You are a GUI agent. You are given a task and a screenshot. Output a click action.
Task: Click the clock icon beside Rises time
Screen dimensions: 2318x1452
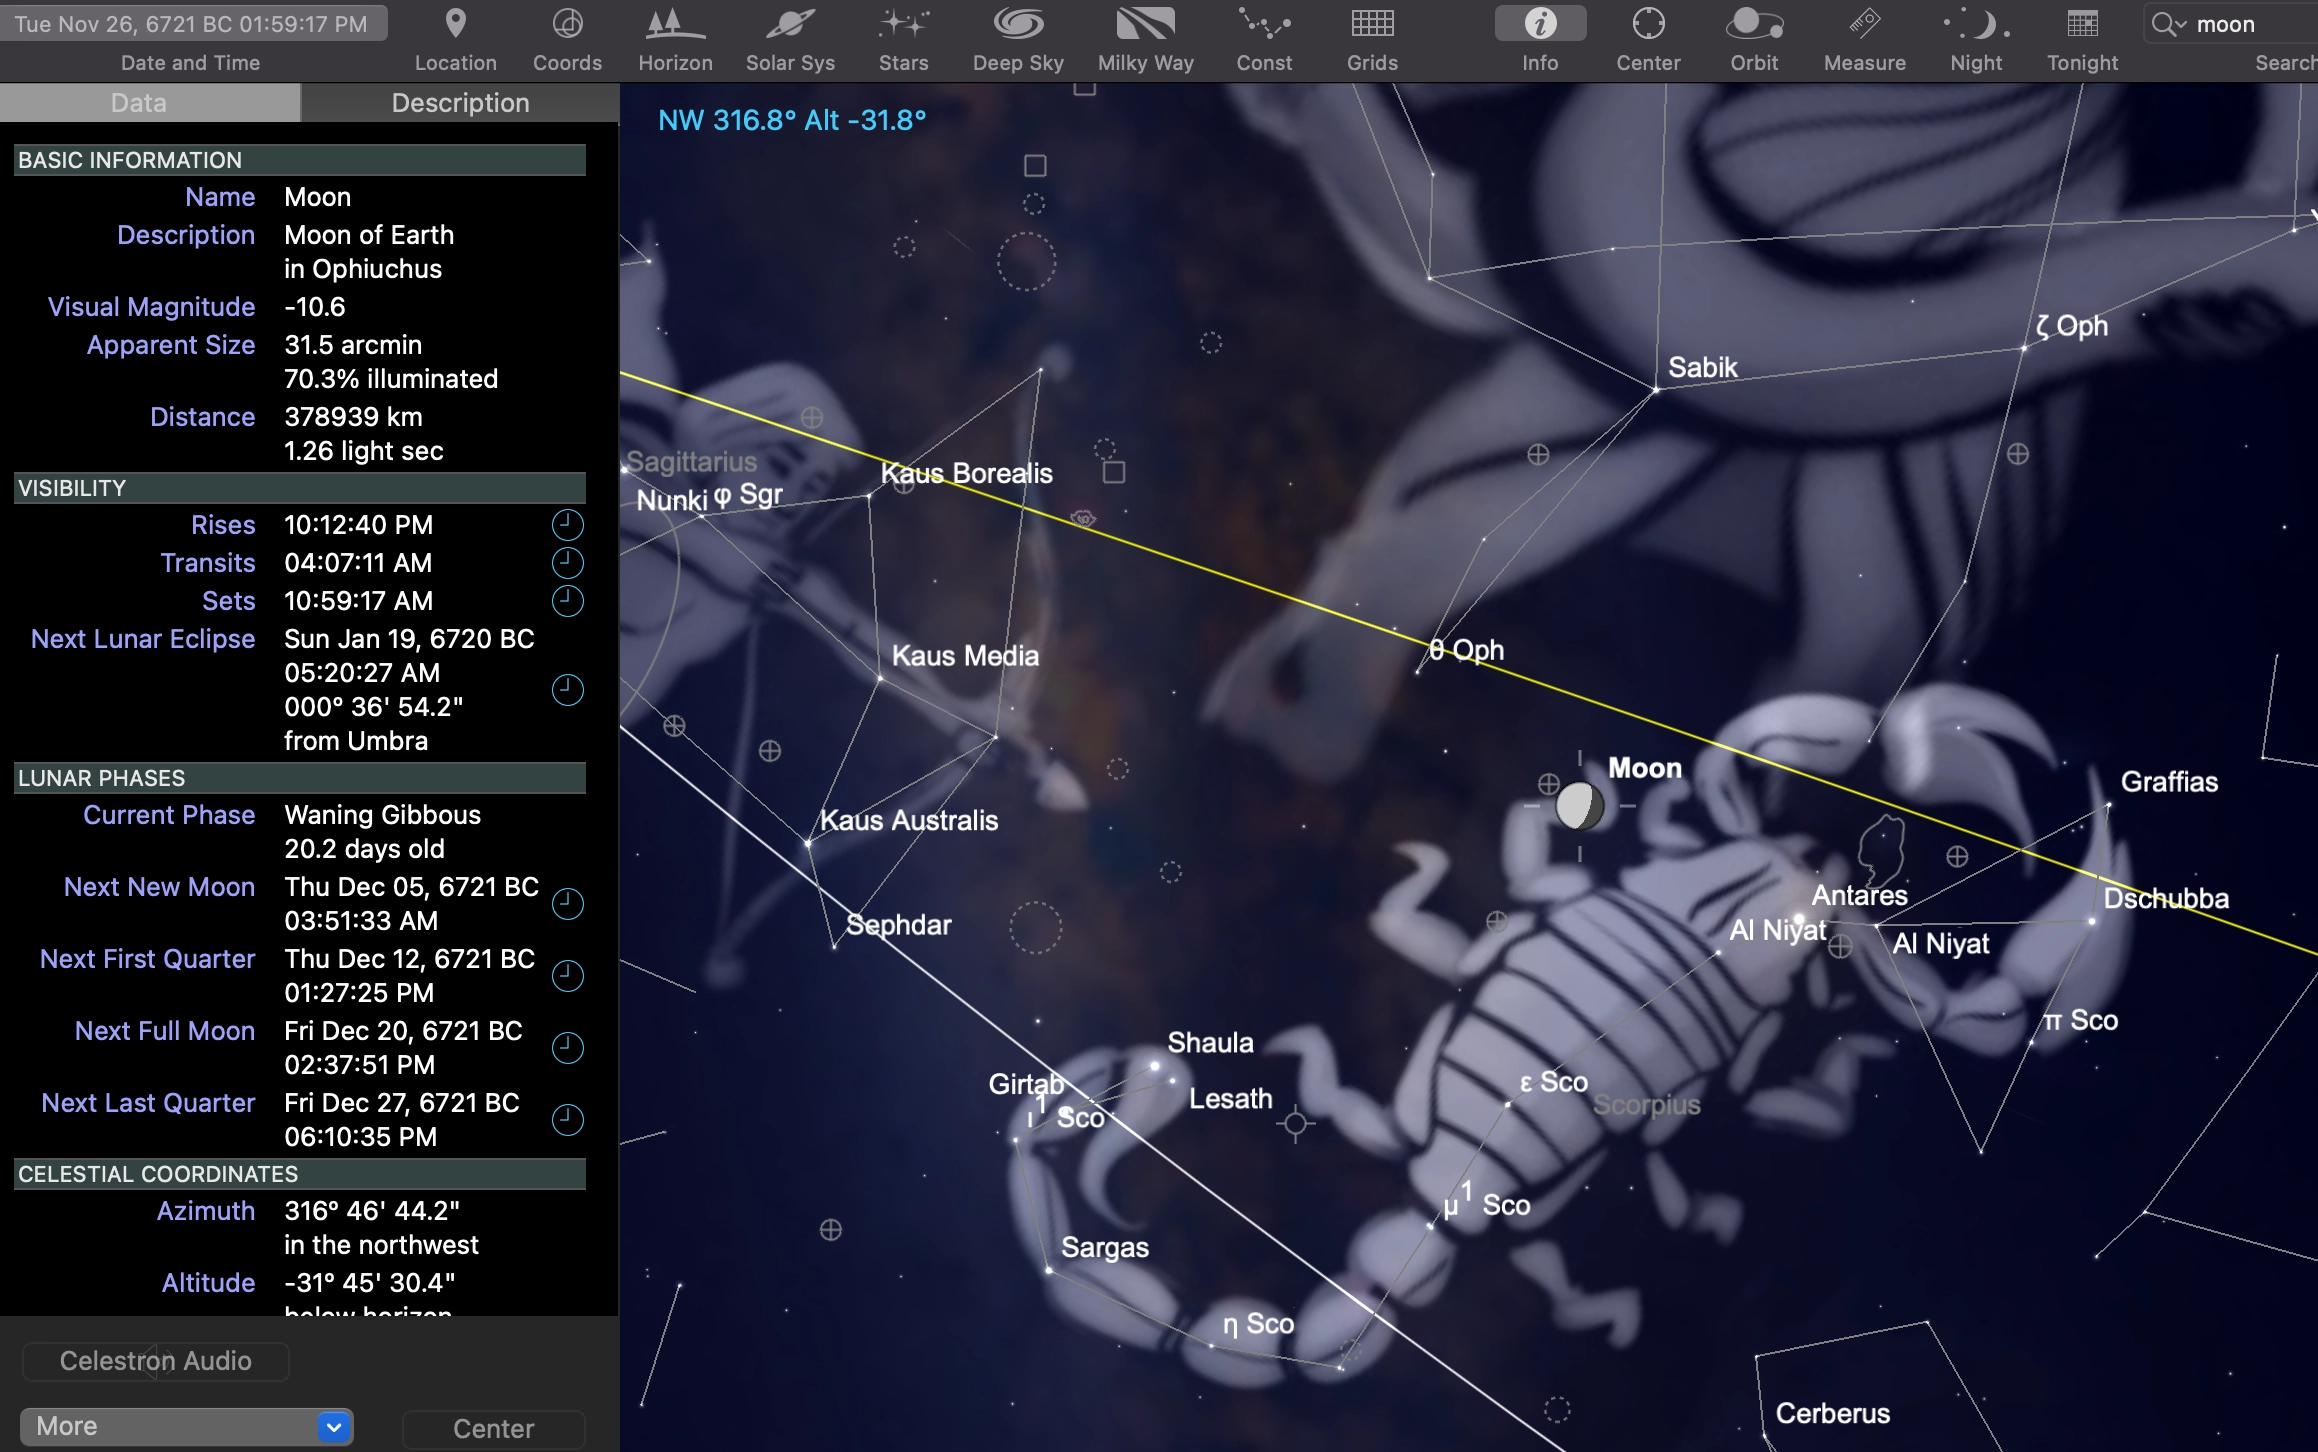[567, 525]
